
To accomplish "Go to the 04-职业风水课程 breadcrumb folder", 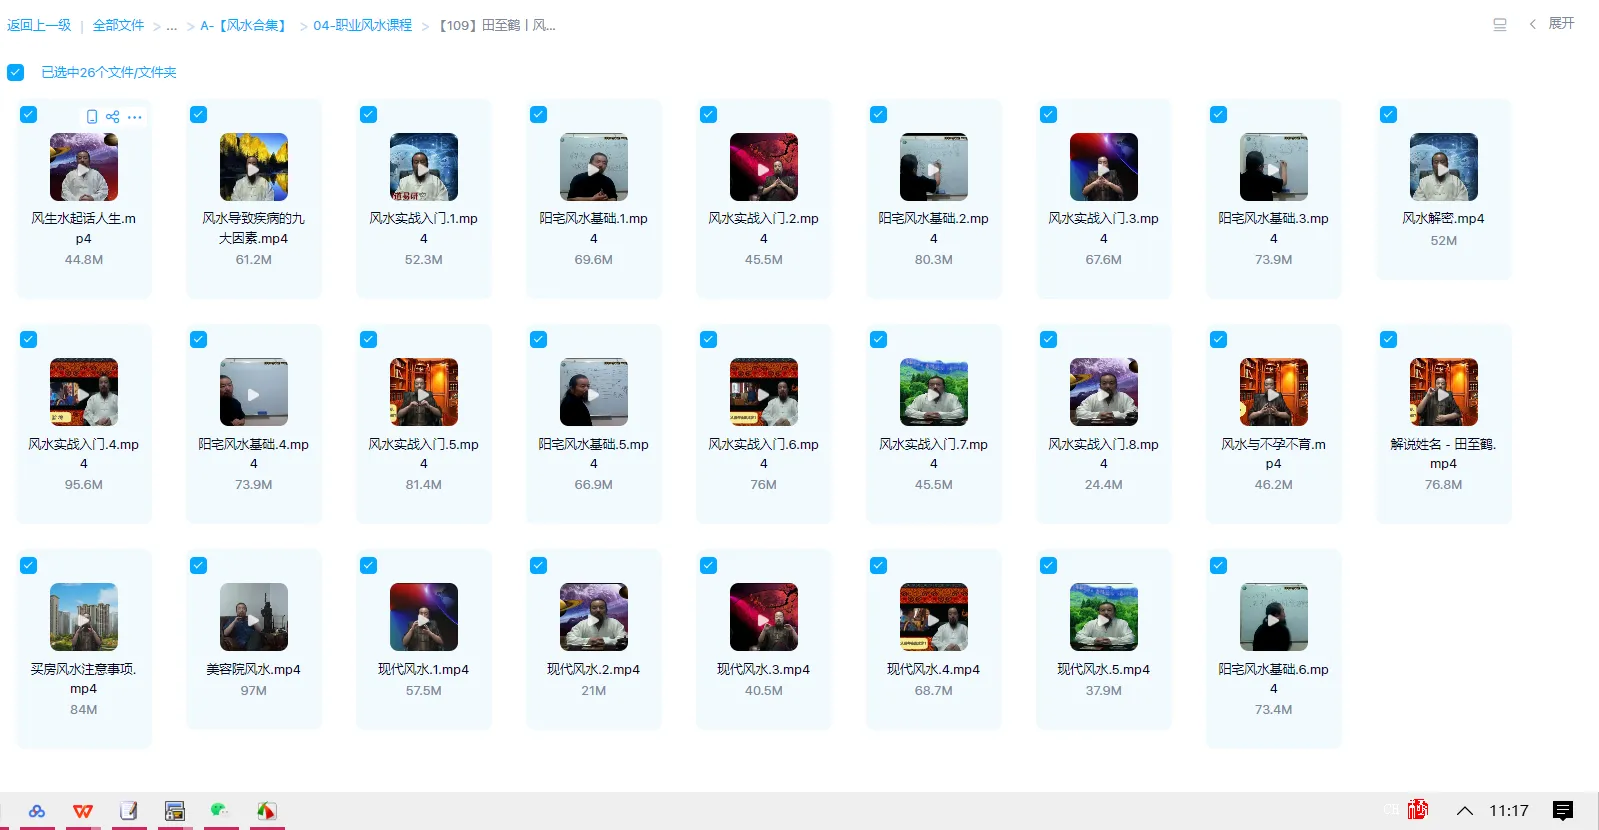I will (362, 25).
